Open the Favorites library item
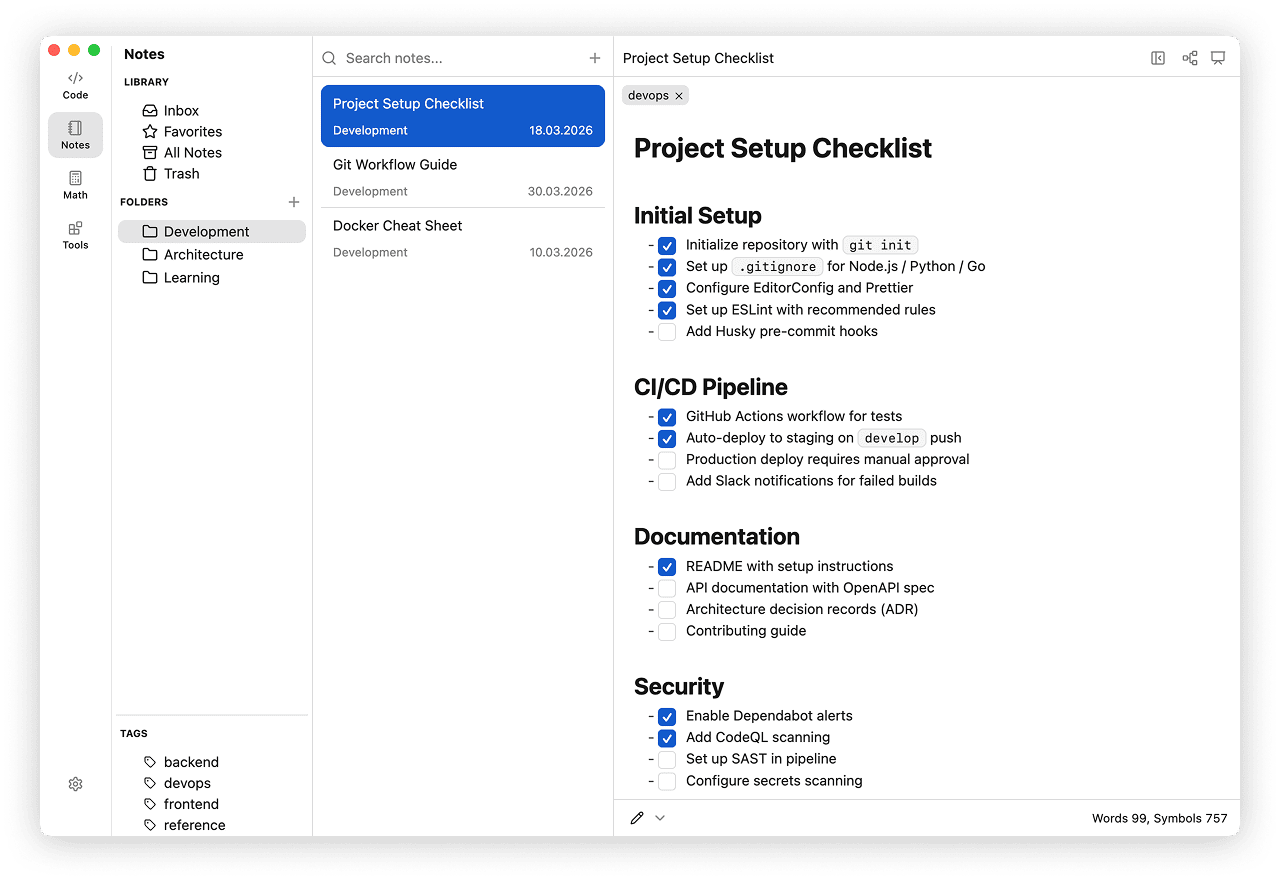This screenshot has height=880, width=1280. [x=192, y=132]
